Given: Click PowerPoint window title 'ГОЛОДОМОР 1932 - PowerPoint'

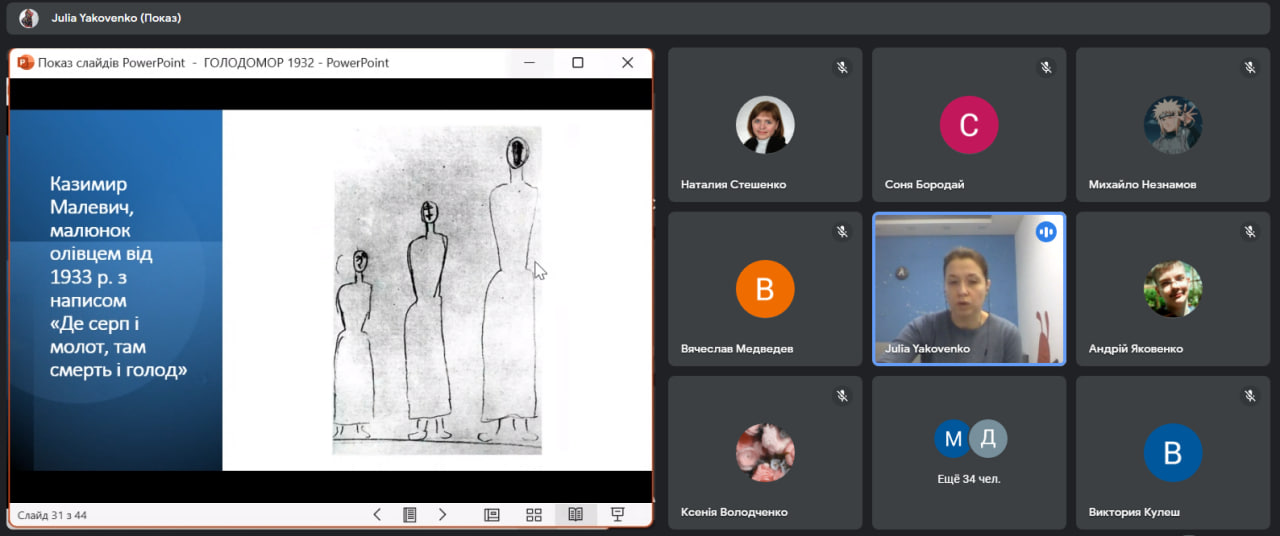Looking at the screenshot, I should 296,62.
